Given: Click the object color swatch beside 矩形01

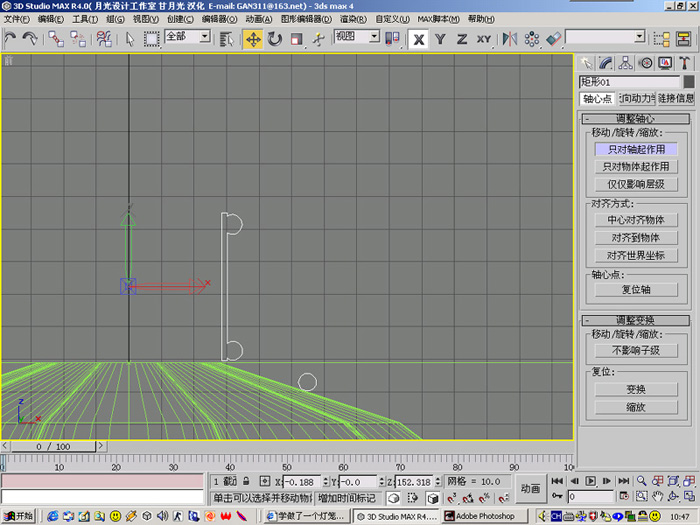Looking at the screenshot, I should click(x=689, y=82).
